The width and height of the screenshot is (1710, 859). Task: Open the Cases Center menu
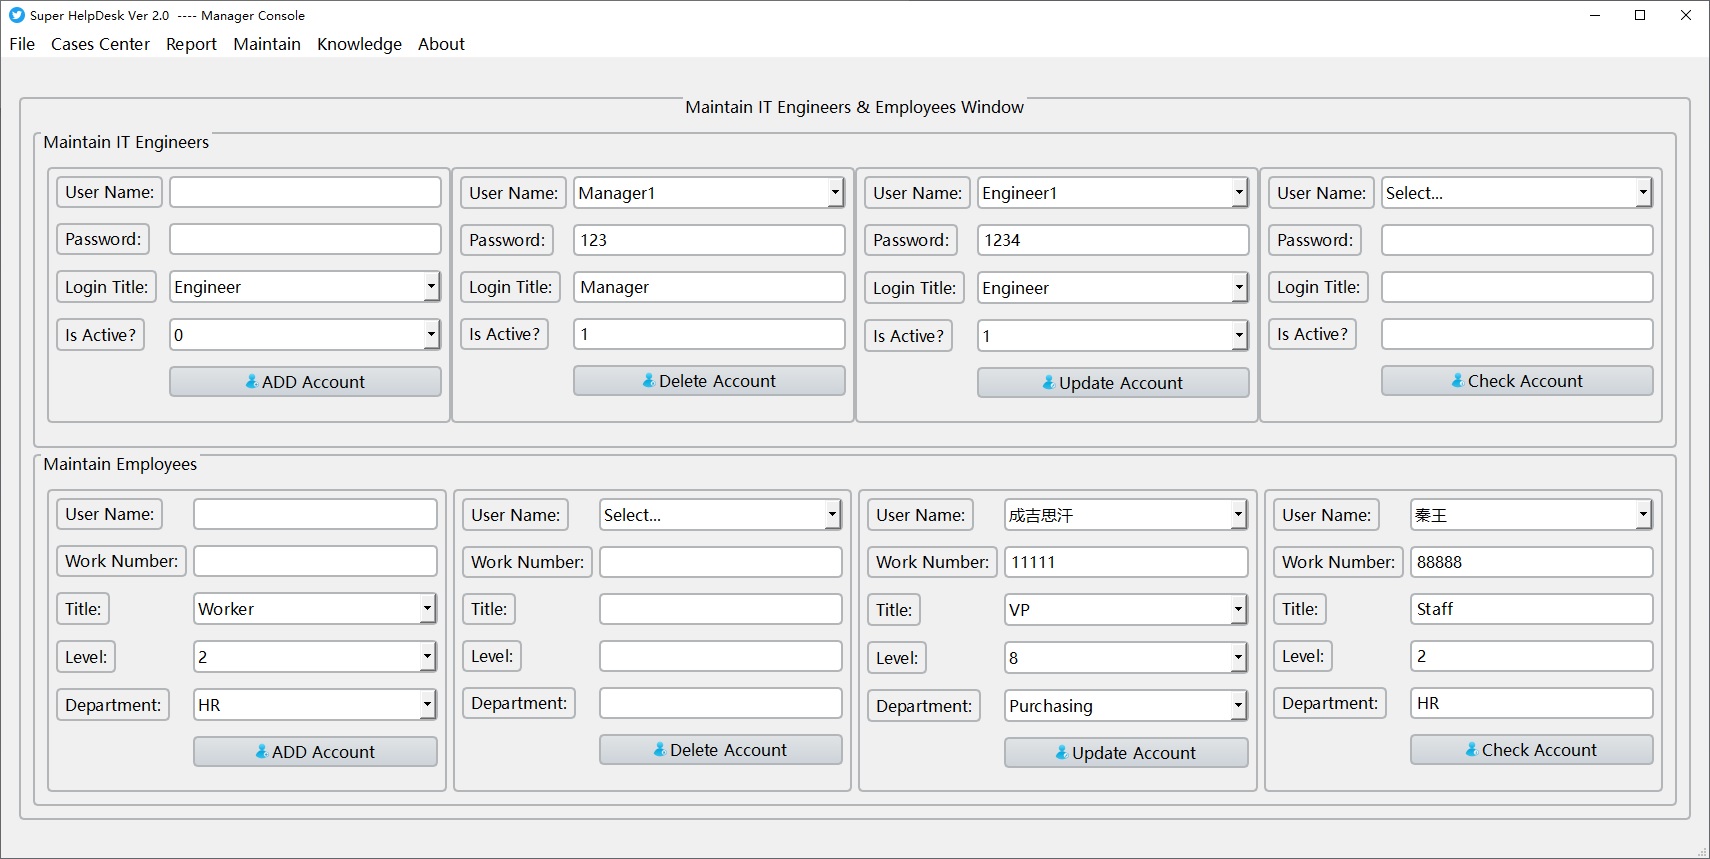tap(100, 44)
